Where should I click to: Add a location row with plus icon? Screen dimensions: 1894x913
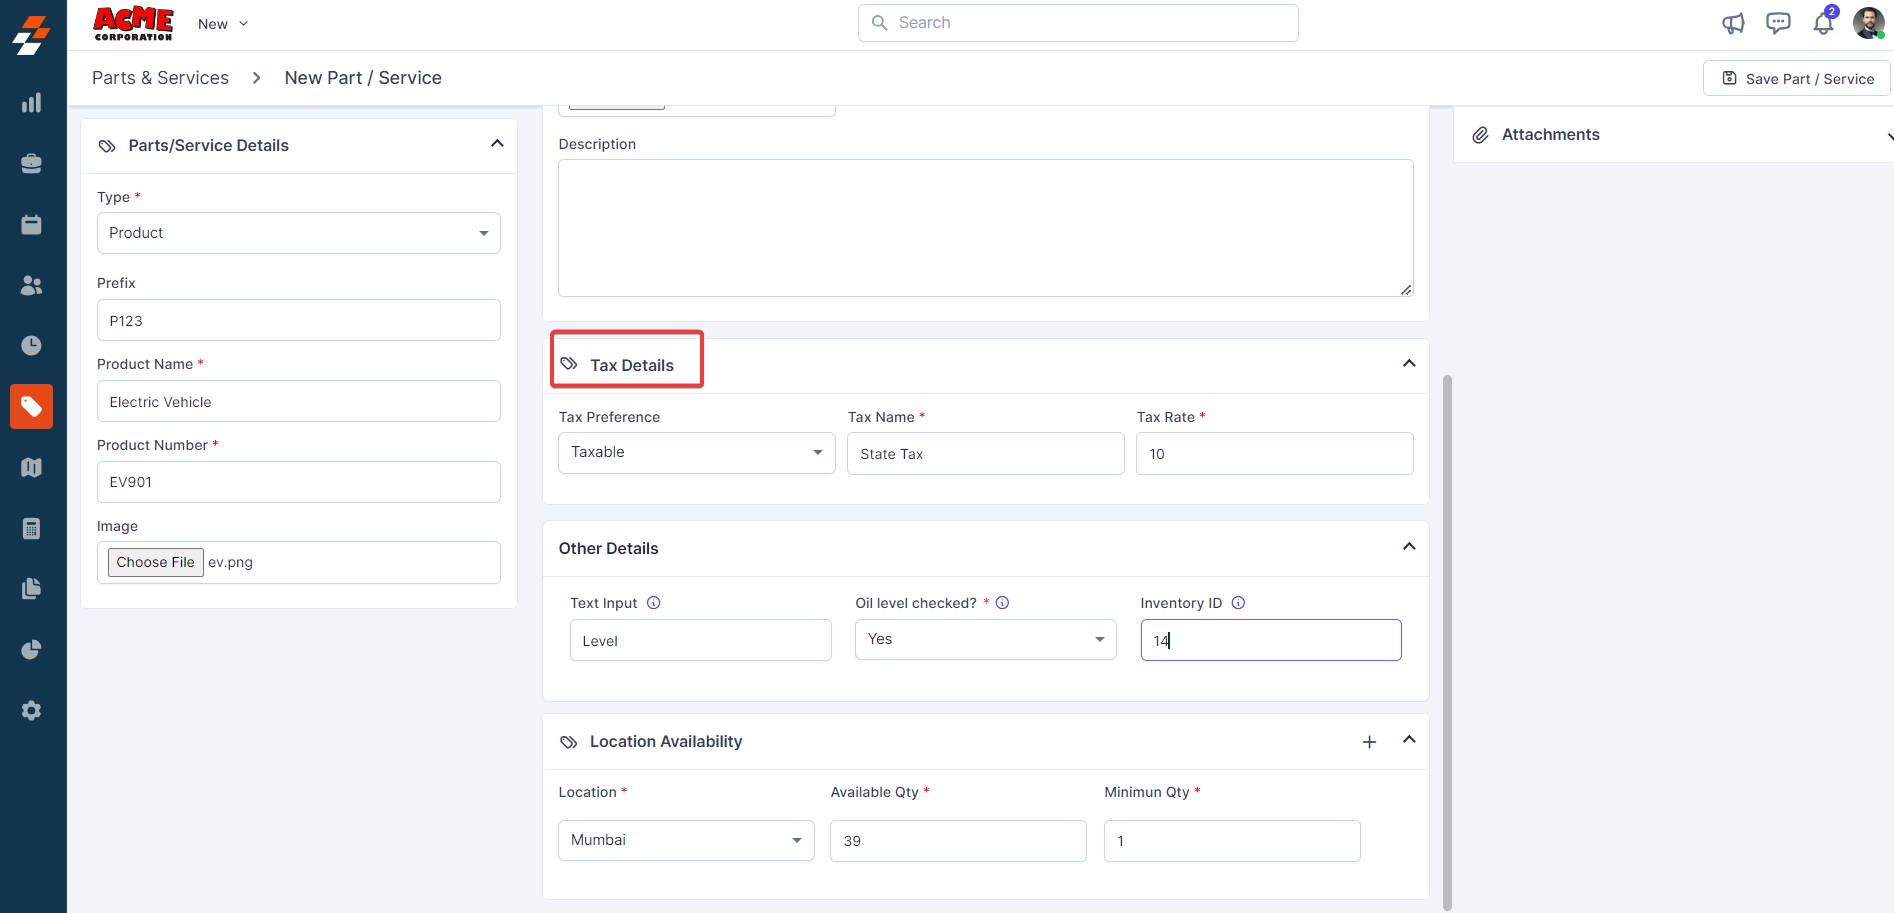1369,742
